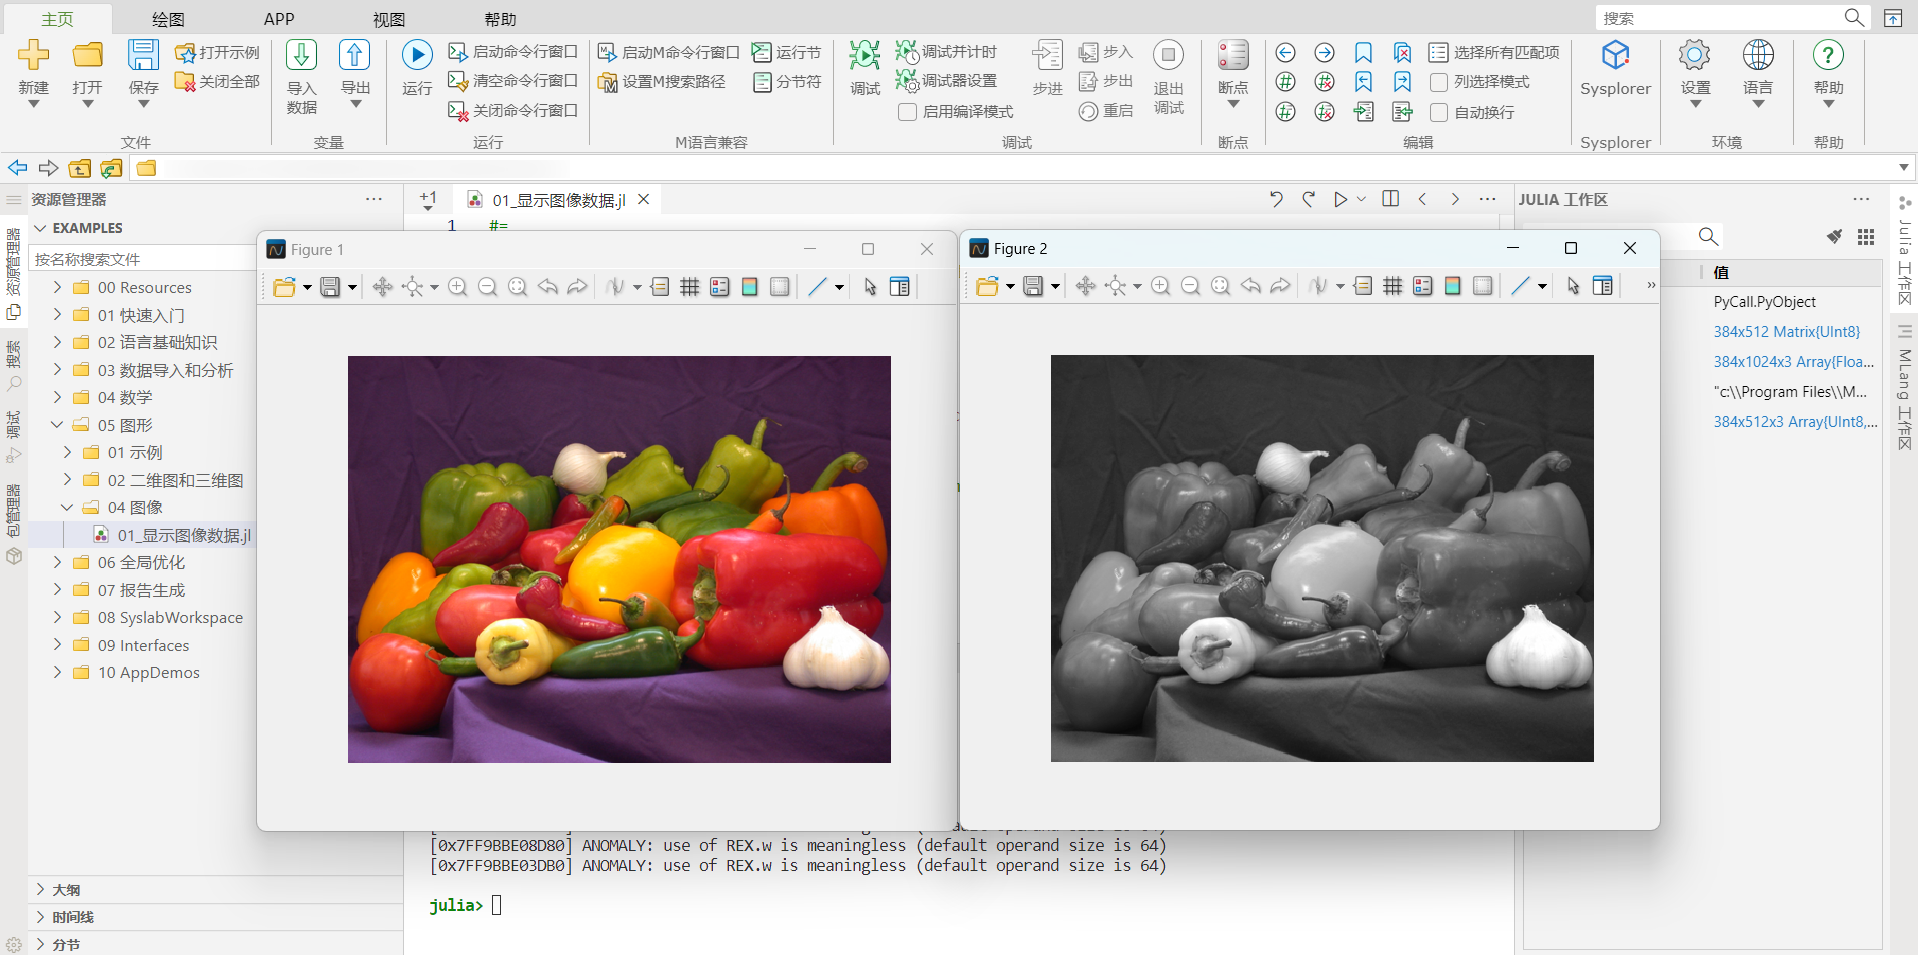Expand the 06 全局优化 folder
1918x955 pixels.
click(57, 562)
